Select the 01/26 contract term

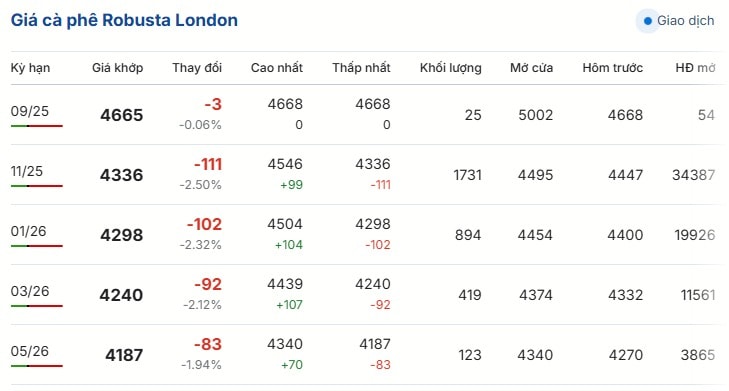[x=28, y=231]
